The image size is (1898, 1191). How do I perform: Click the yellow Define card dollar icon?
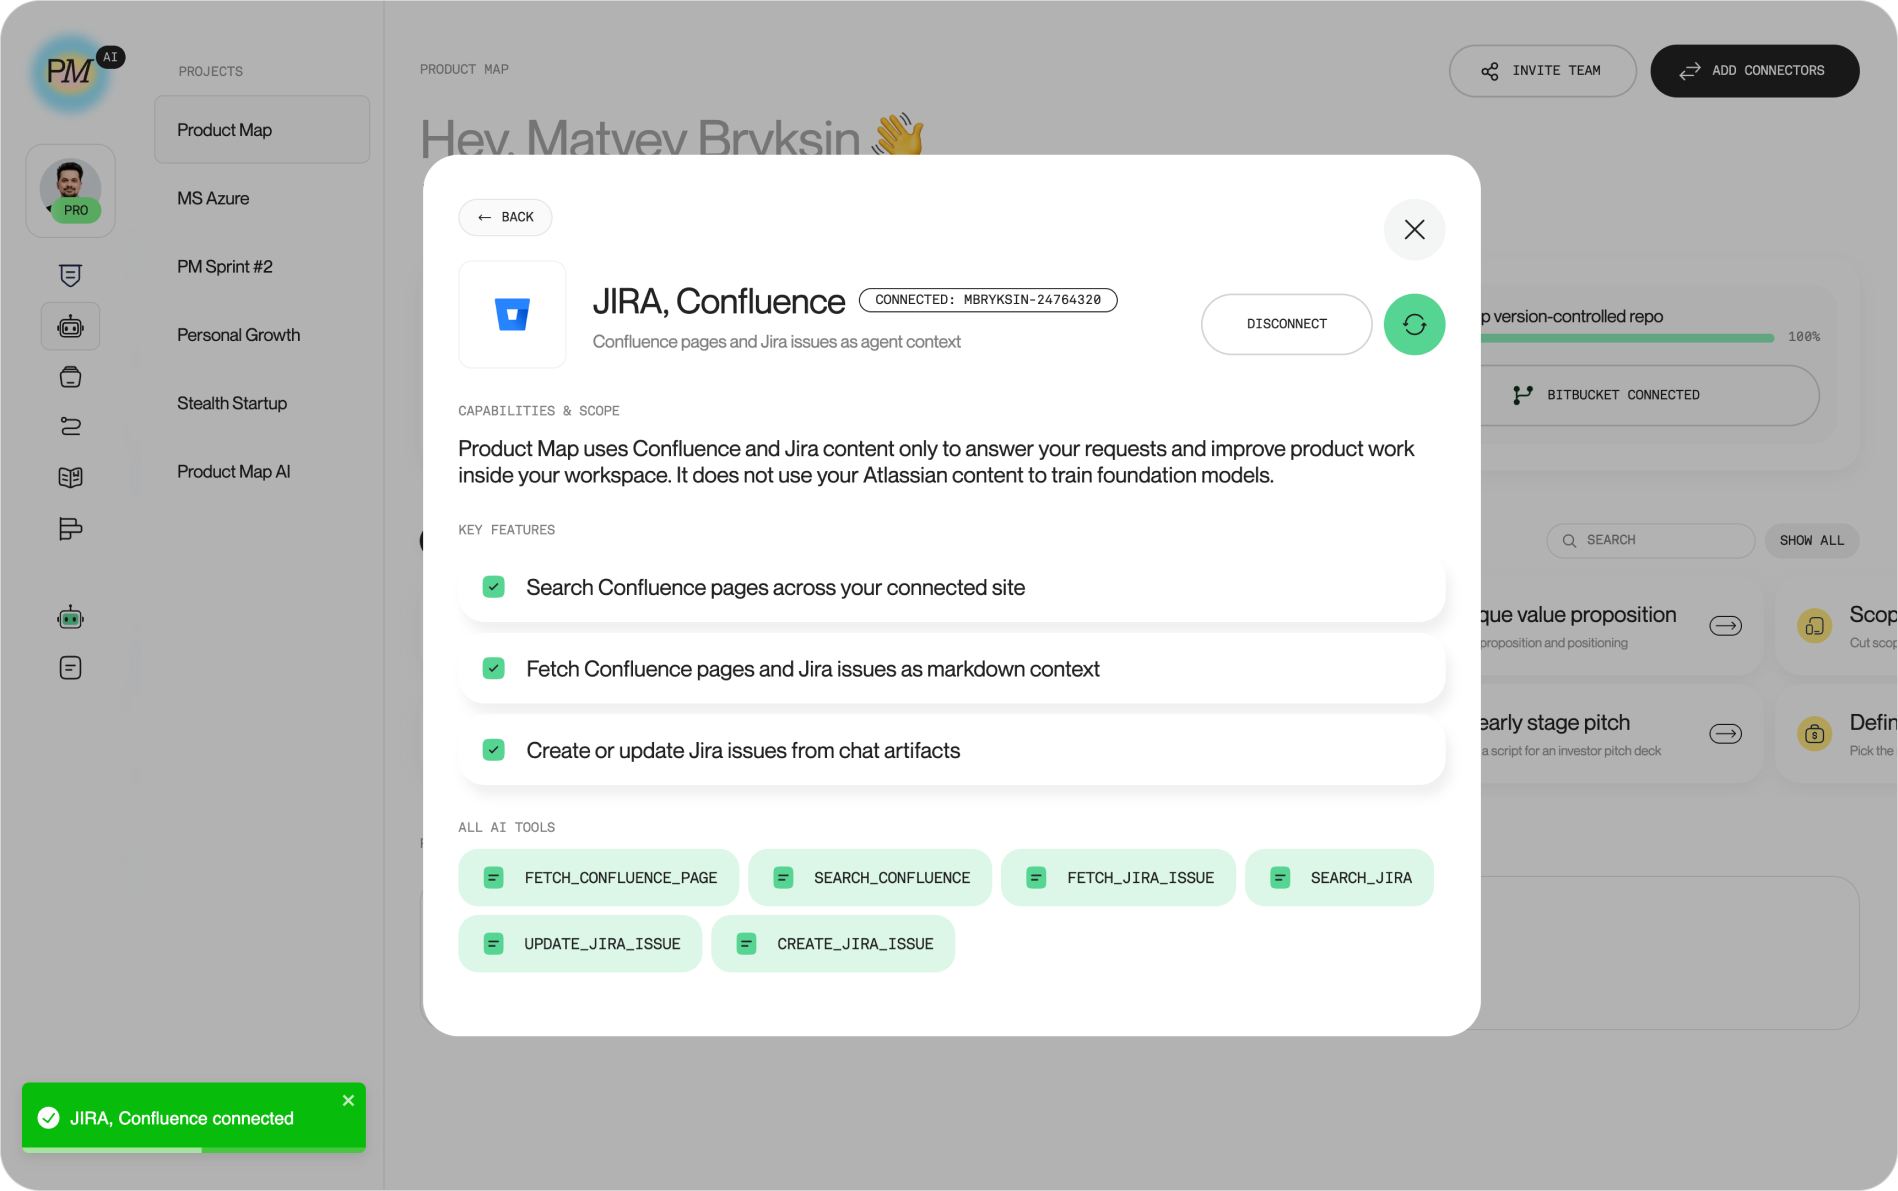pyautogui.click(x=1814, y=734)
